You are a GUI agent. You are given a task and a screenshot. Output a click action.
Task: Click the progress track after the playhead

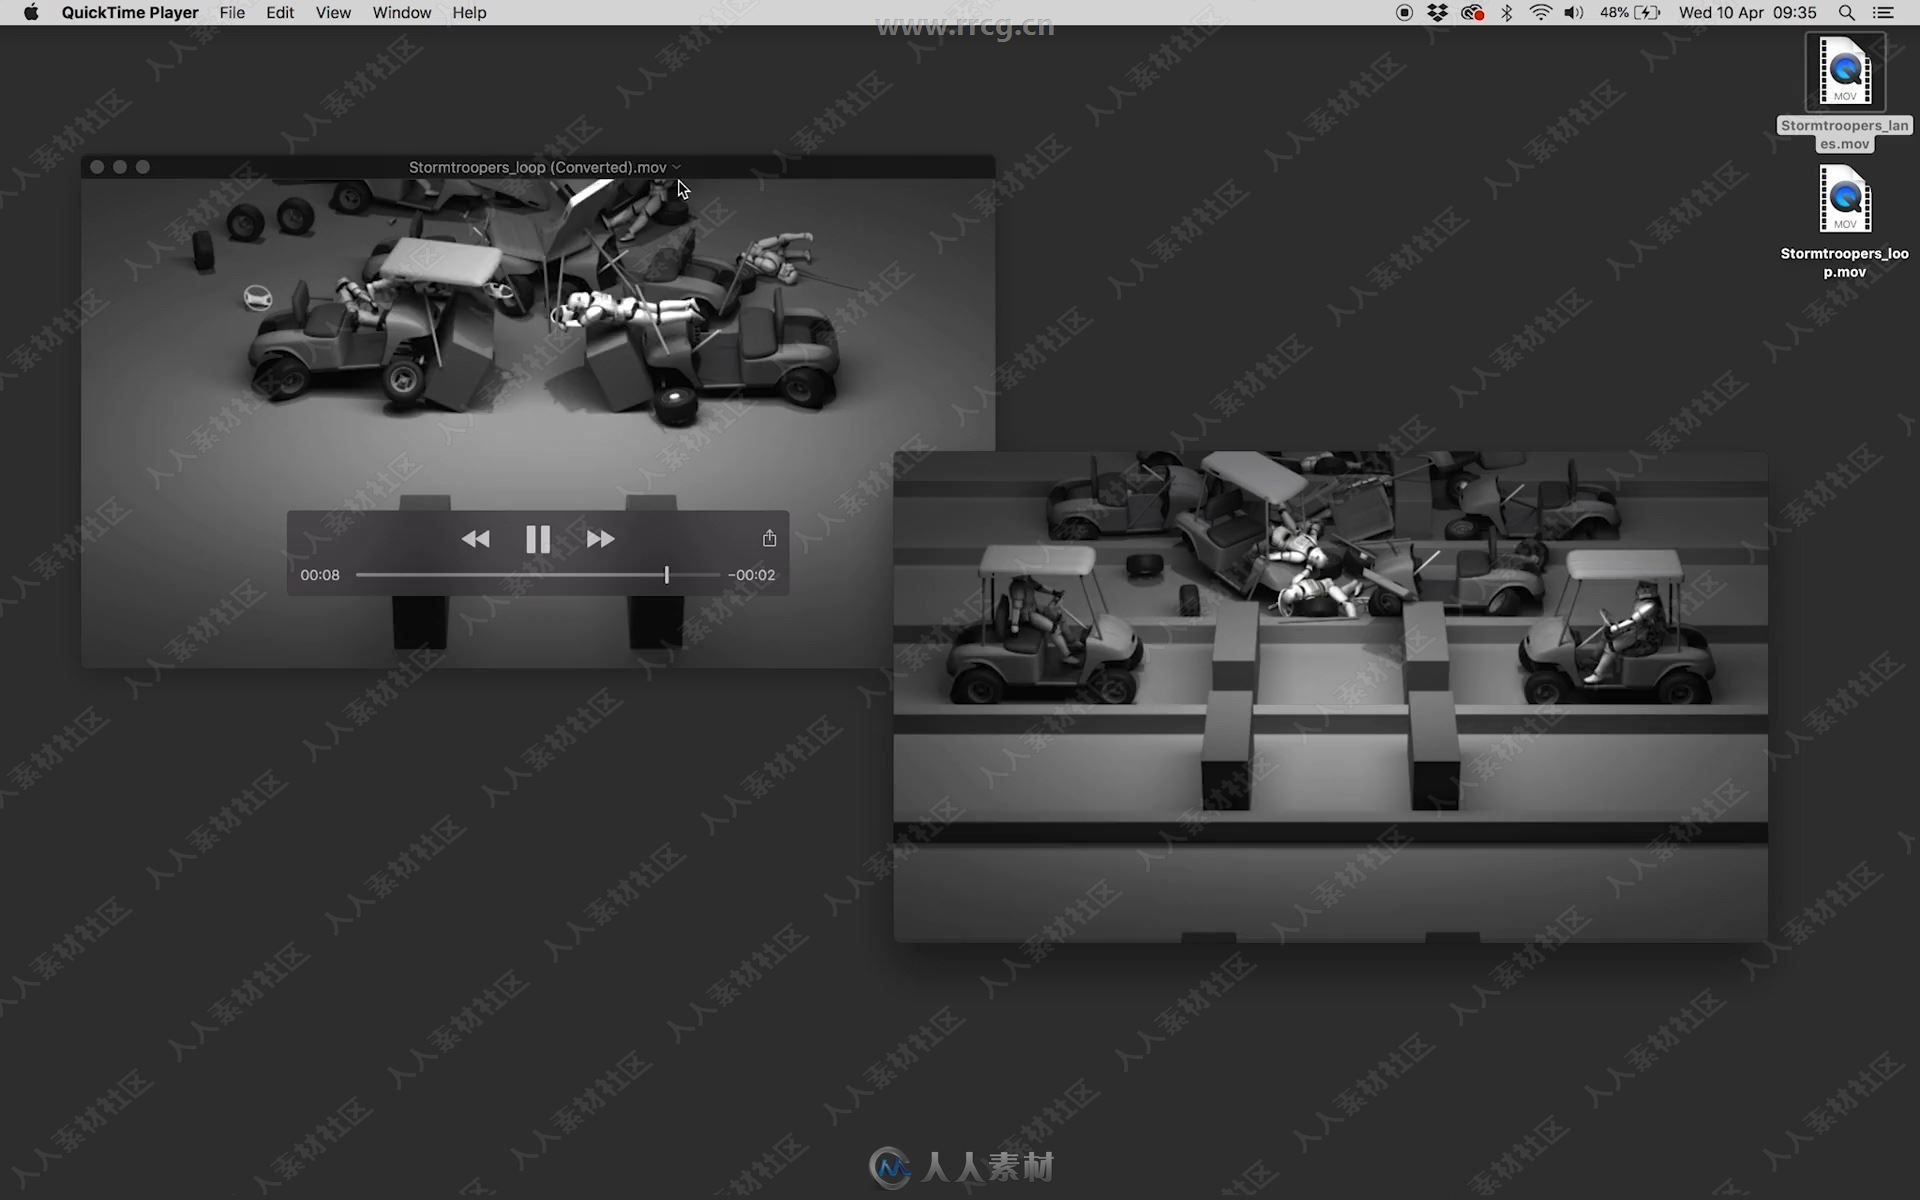(x=694, y=575)
